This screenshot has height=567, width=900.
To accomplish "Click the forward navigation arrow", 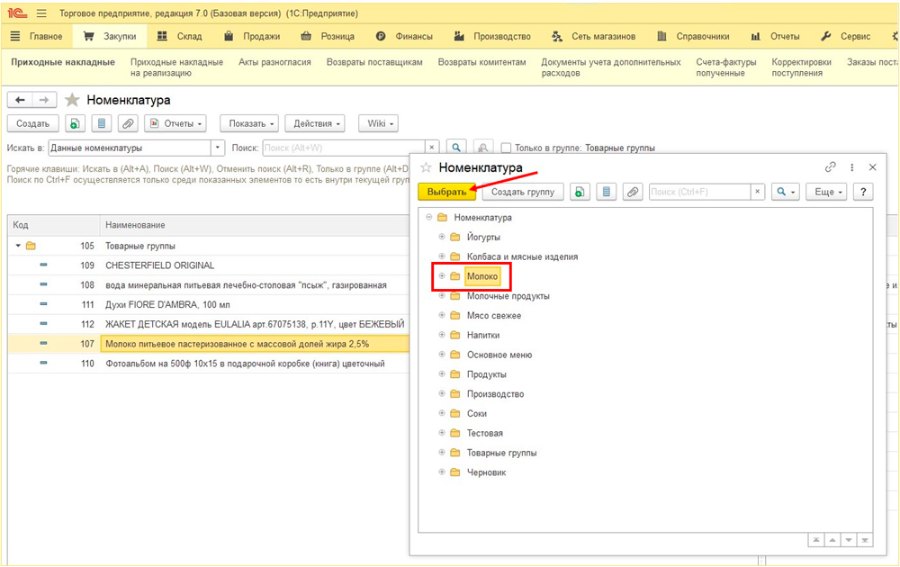I will coord(44,100).
